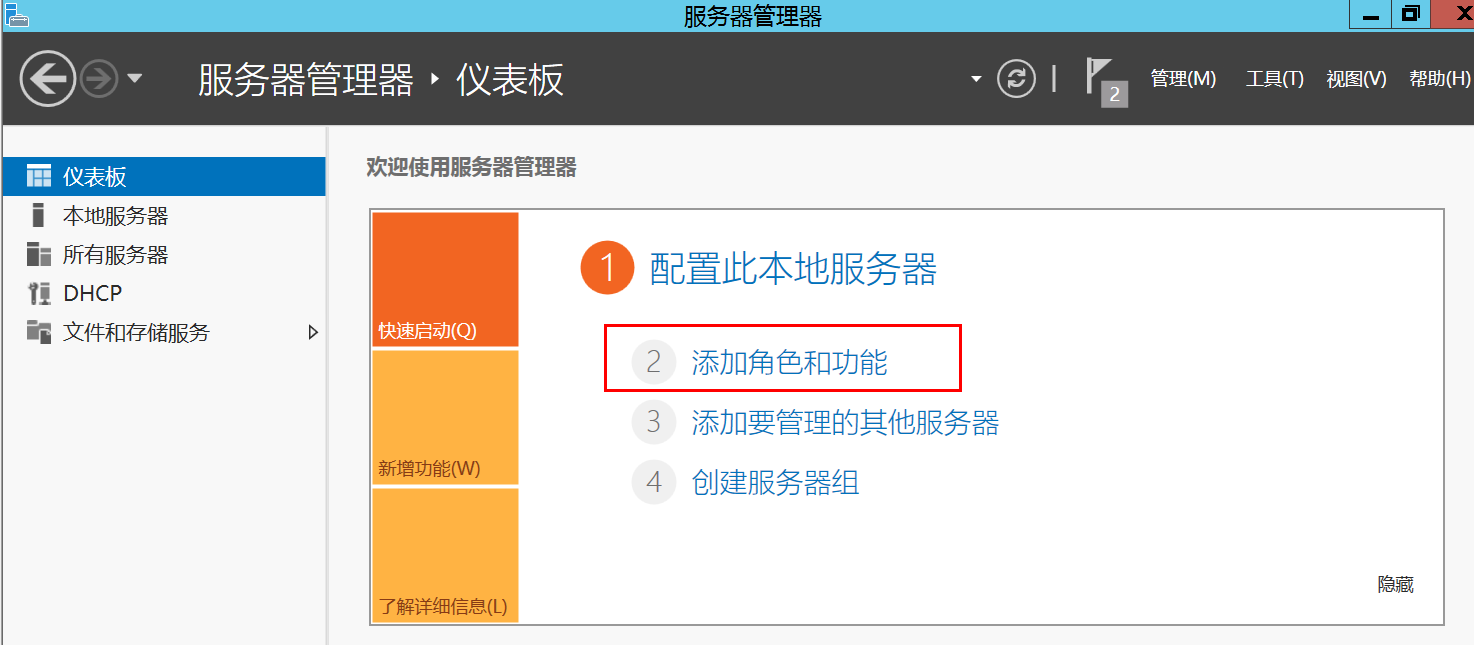Image resolution: width=1474 pixels, height=645 pixels.
Task: Click 添加角色和功能 link
Action: (x=789, y=362)
